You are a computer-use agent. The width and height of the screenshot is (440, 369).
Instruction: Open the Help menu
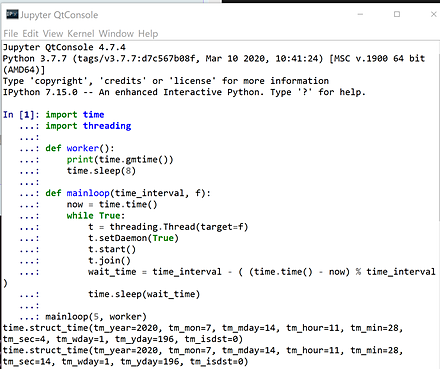(x=148, y=34)
